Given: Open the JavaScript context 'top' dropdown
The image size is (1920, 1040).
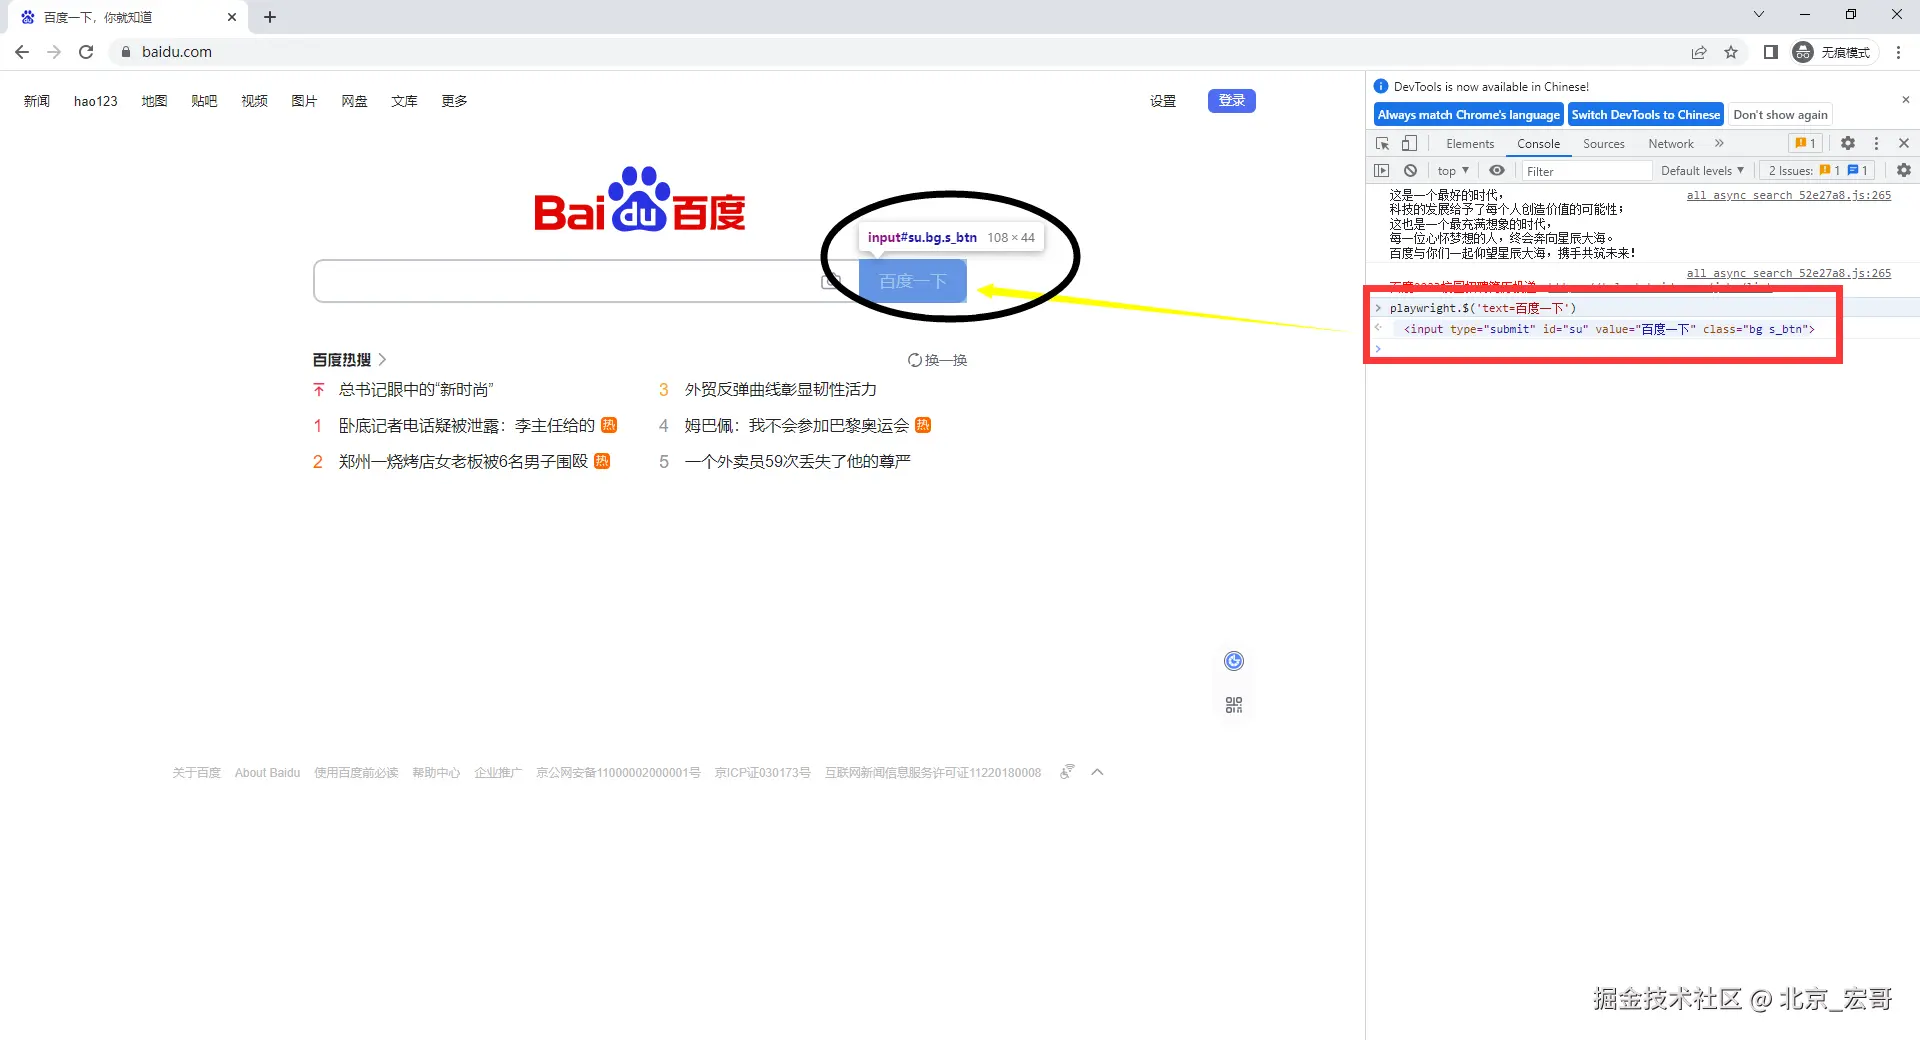Looking at the screenshot, I should (x=1453, y=171).
